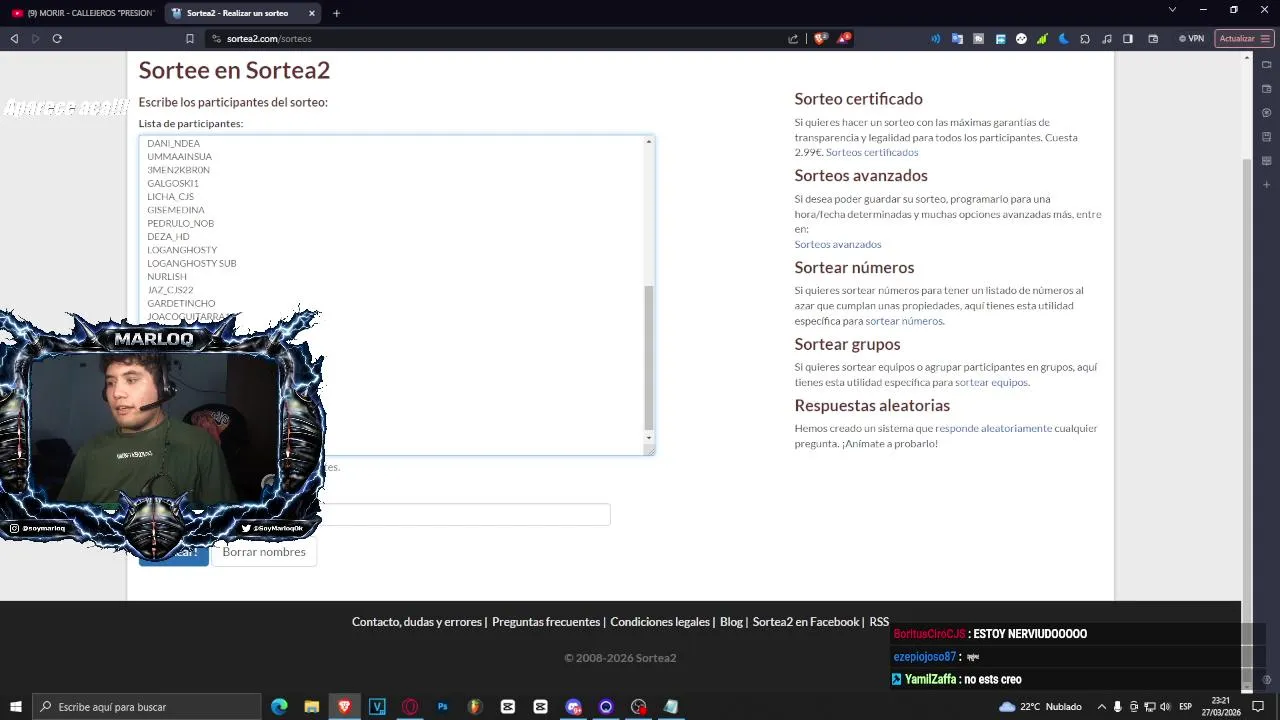Click participant name LOGANGHOSTY SUB in the list
Screen dimensions: 1280x720
pyautogui.click(x=192, y=263)
